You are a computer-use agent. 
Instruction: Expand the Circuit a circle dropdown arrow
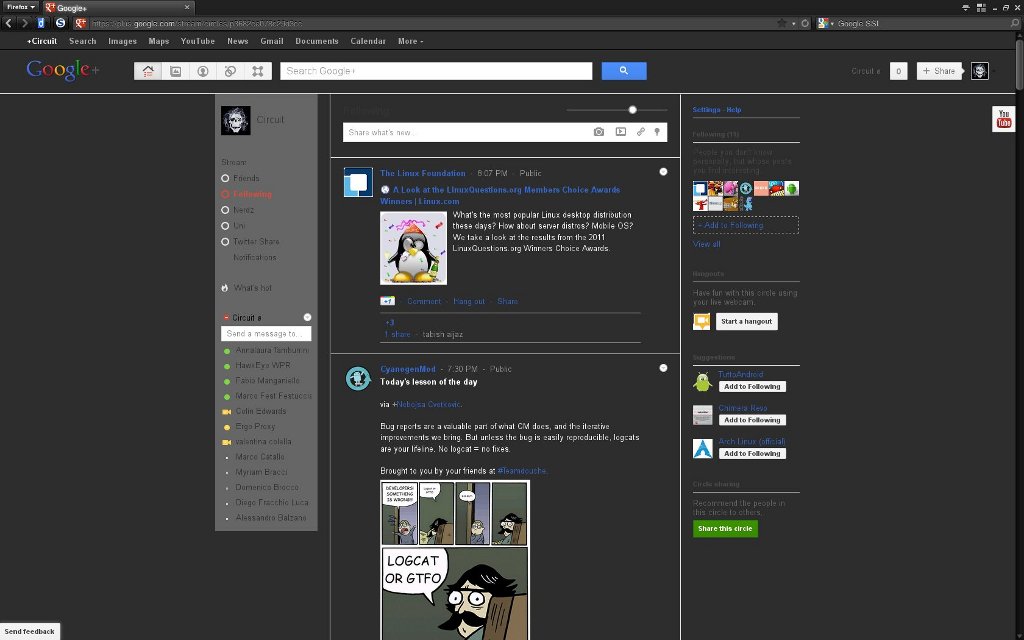pyautogui.click(x=307, y=317)
